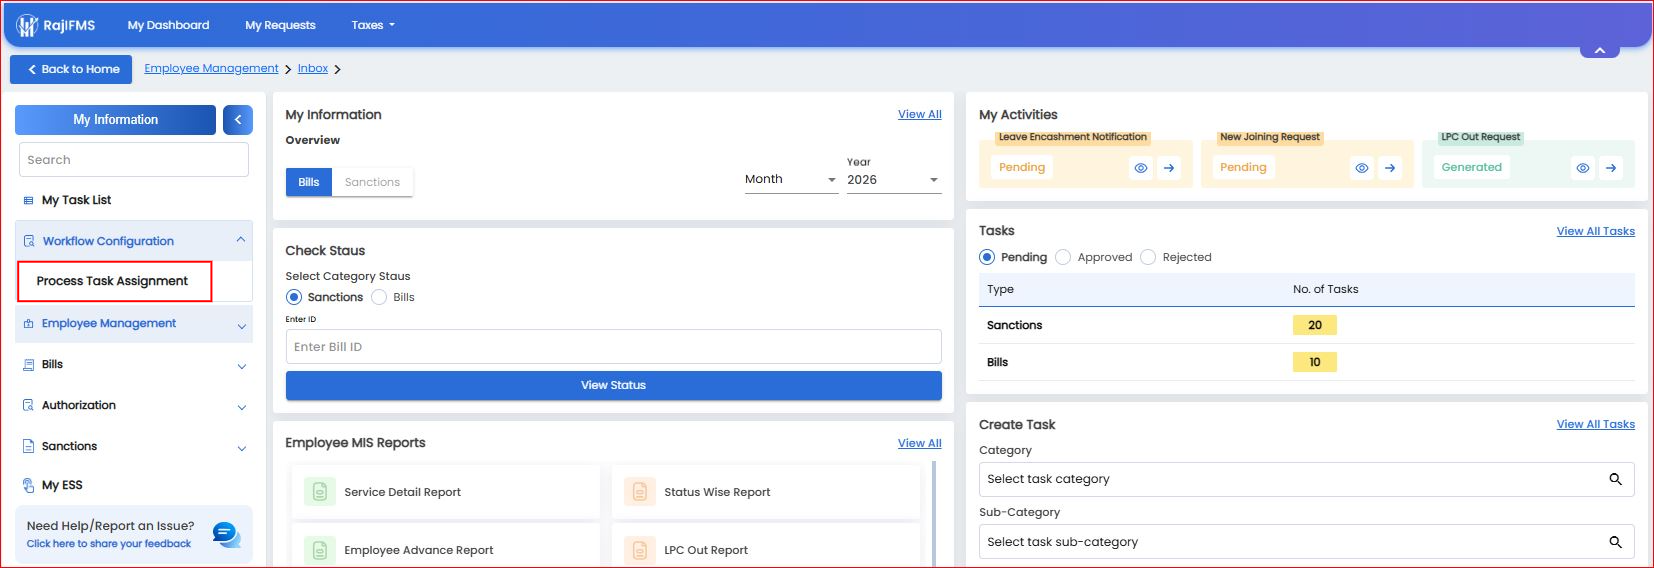
Task: Click the Back to Home button
Action: (x=71, y=69)
